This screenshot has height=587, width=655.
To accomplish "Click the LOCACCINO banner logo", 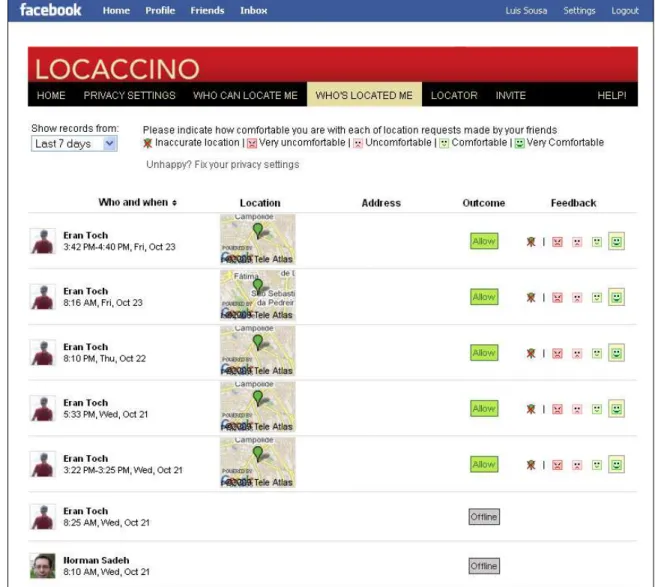I will click(117, 69).
